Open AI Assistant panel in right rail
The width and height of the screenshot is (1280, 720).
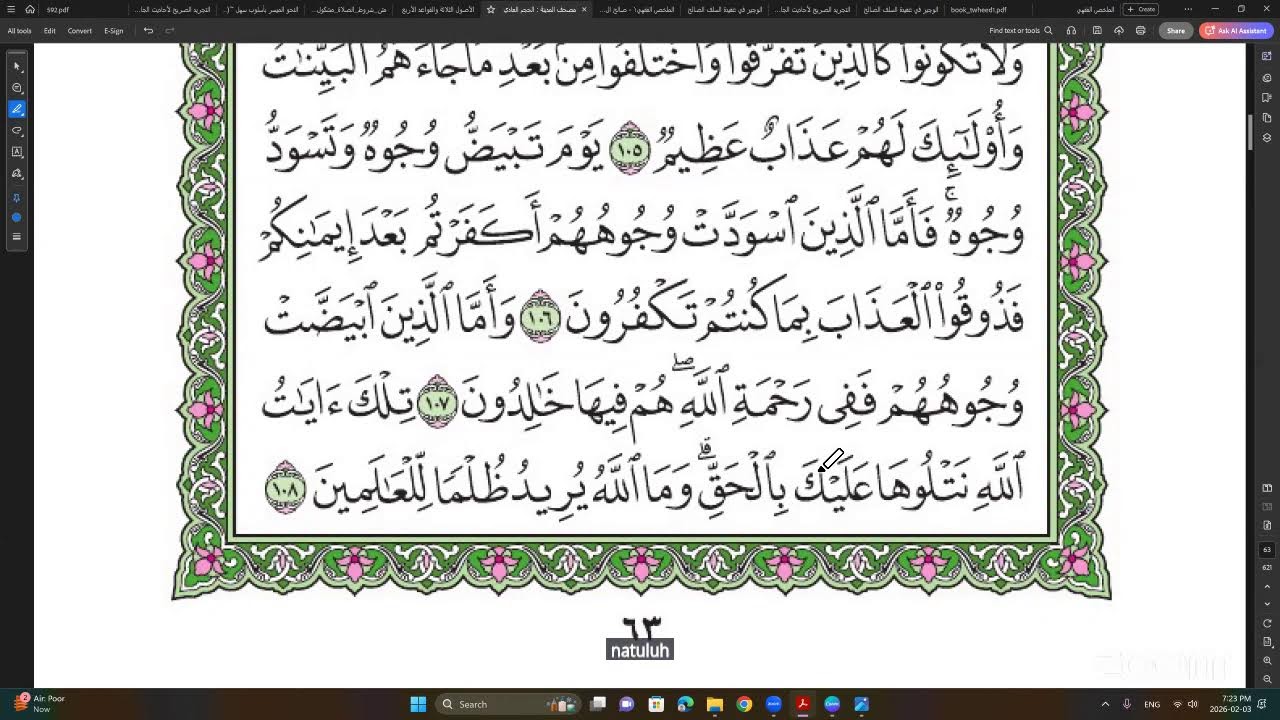pyautogui.click(x=1267, y=57)
